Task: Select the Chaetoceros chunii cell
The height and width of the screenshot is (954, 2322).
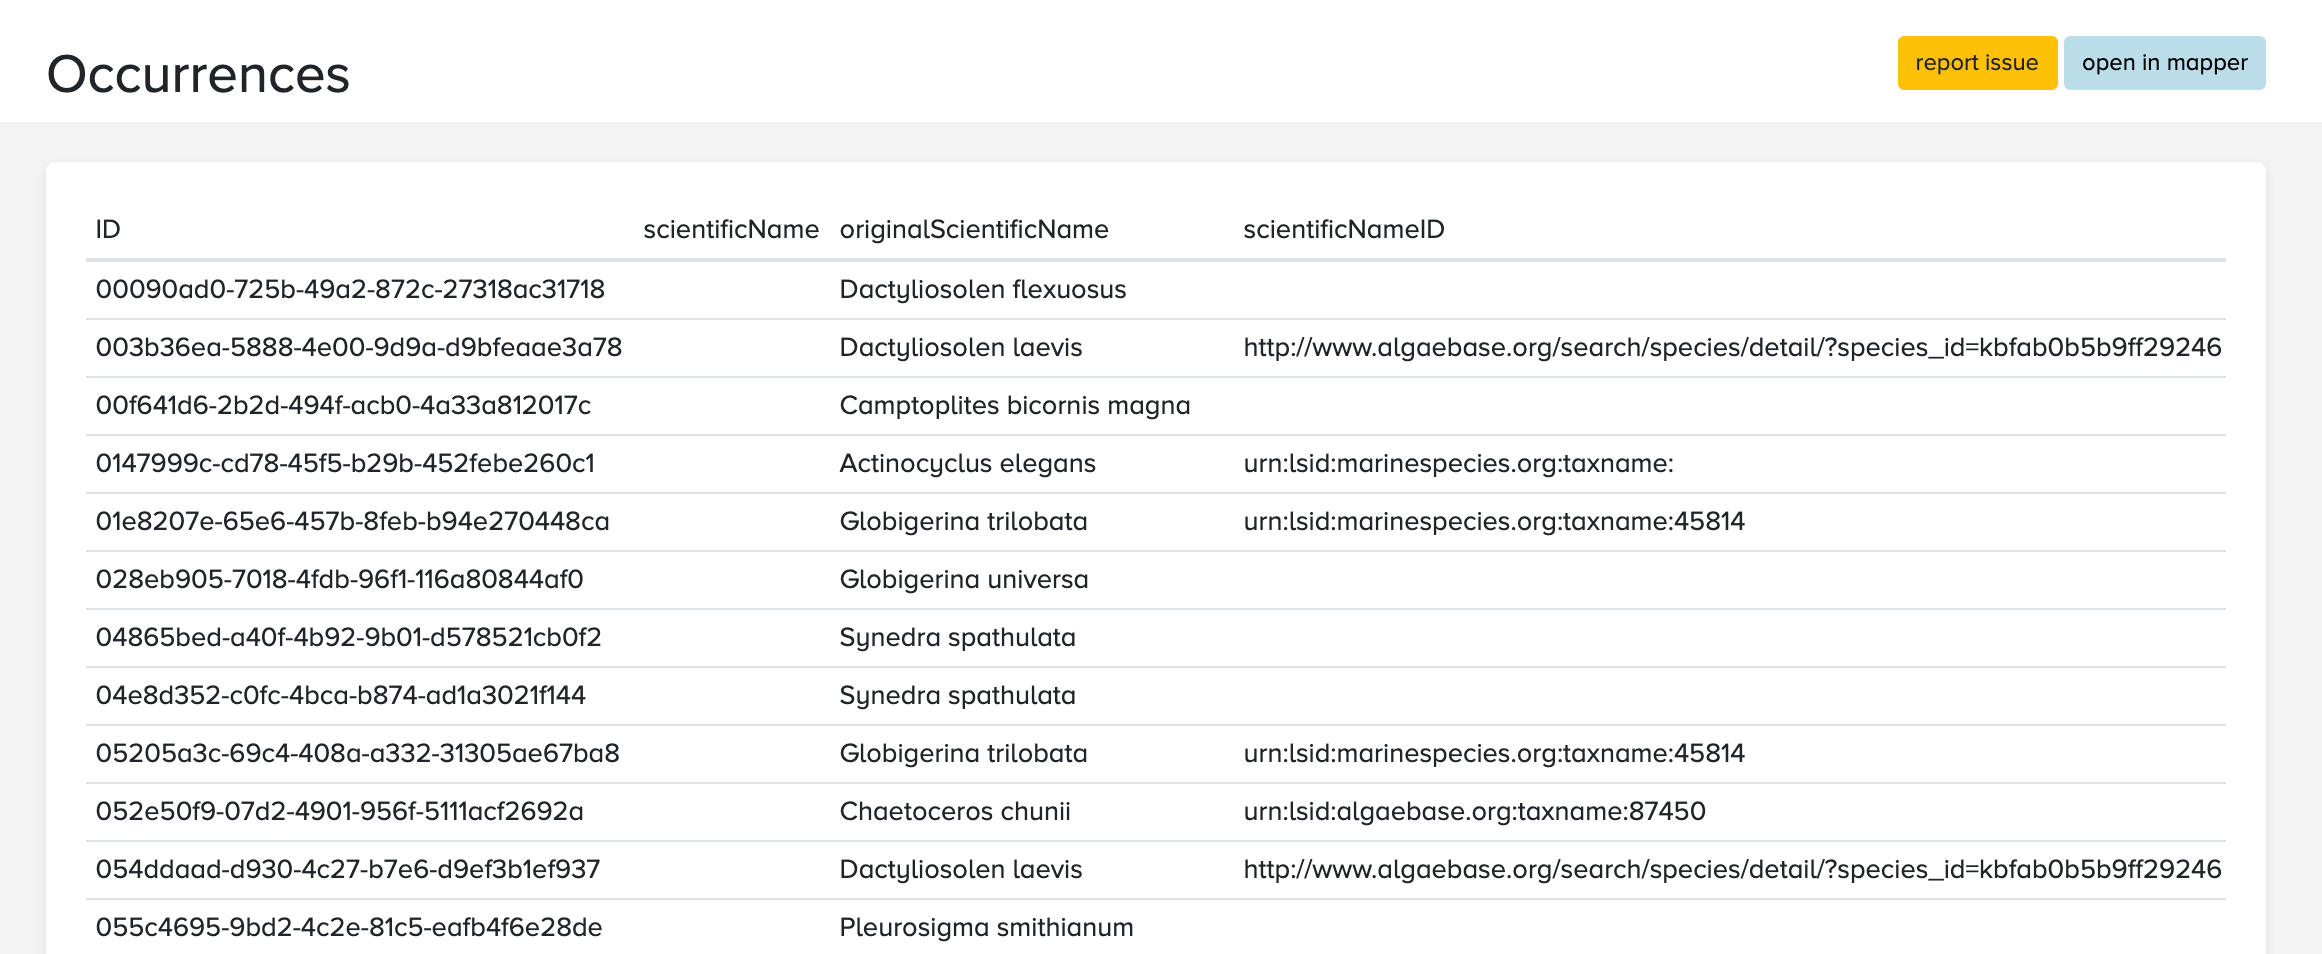Action: point(955,811)
